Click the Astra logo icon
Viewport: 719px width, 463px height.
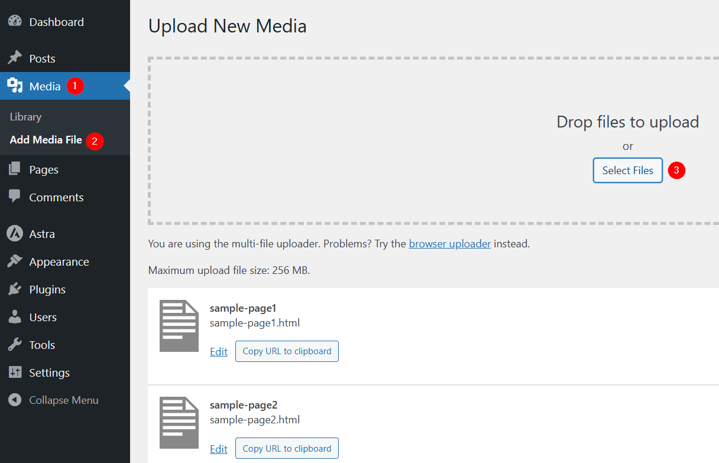tap(15, 233)
